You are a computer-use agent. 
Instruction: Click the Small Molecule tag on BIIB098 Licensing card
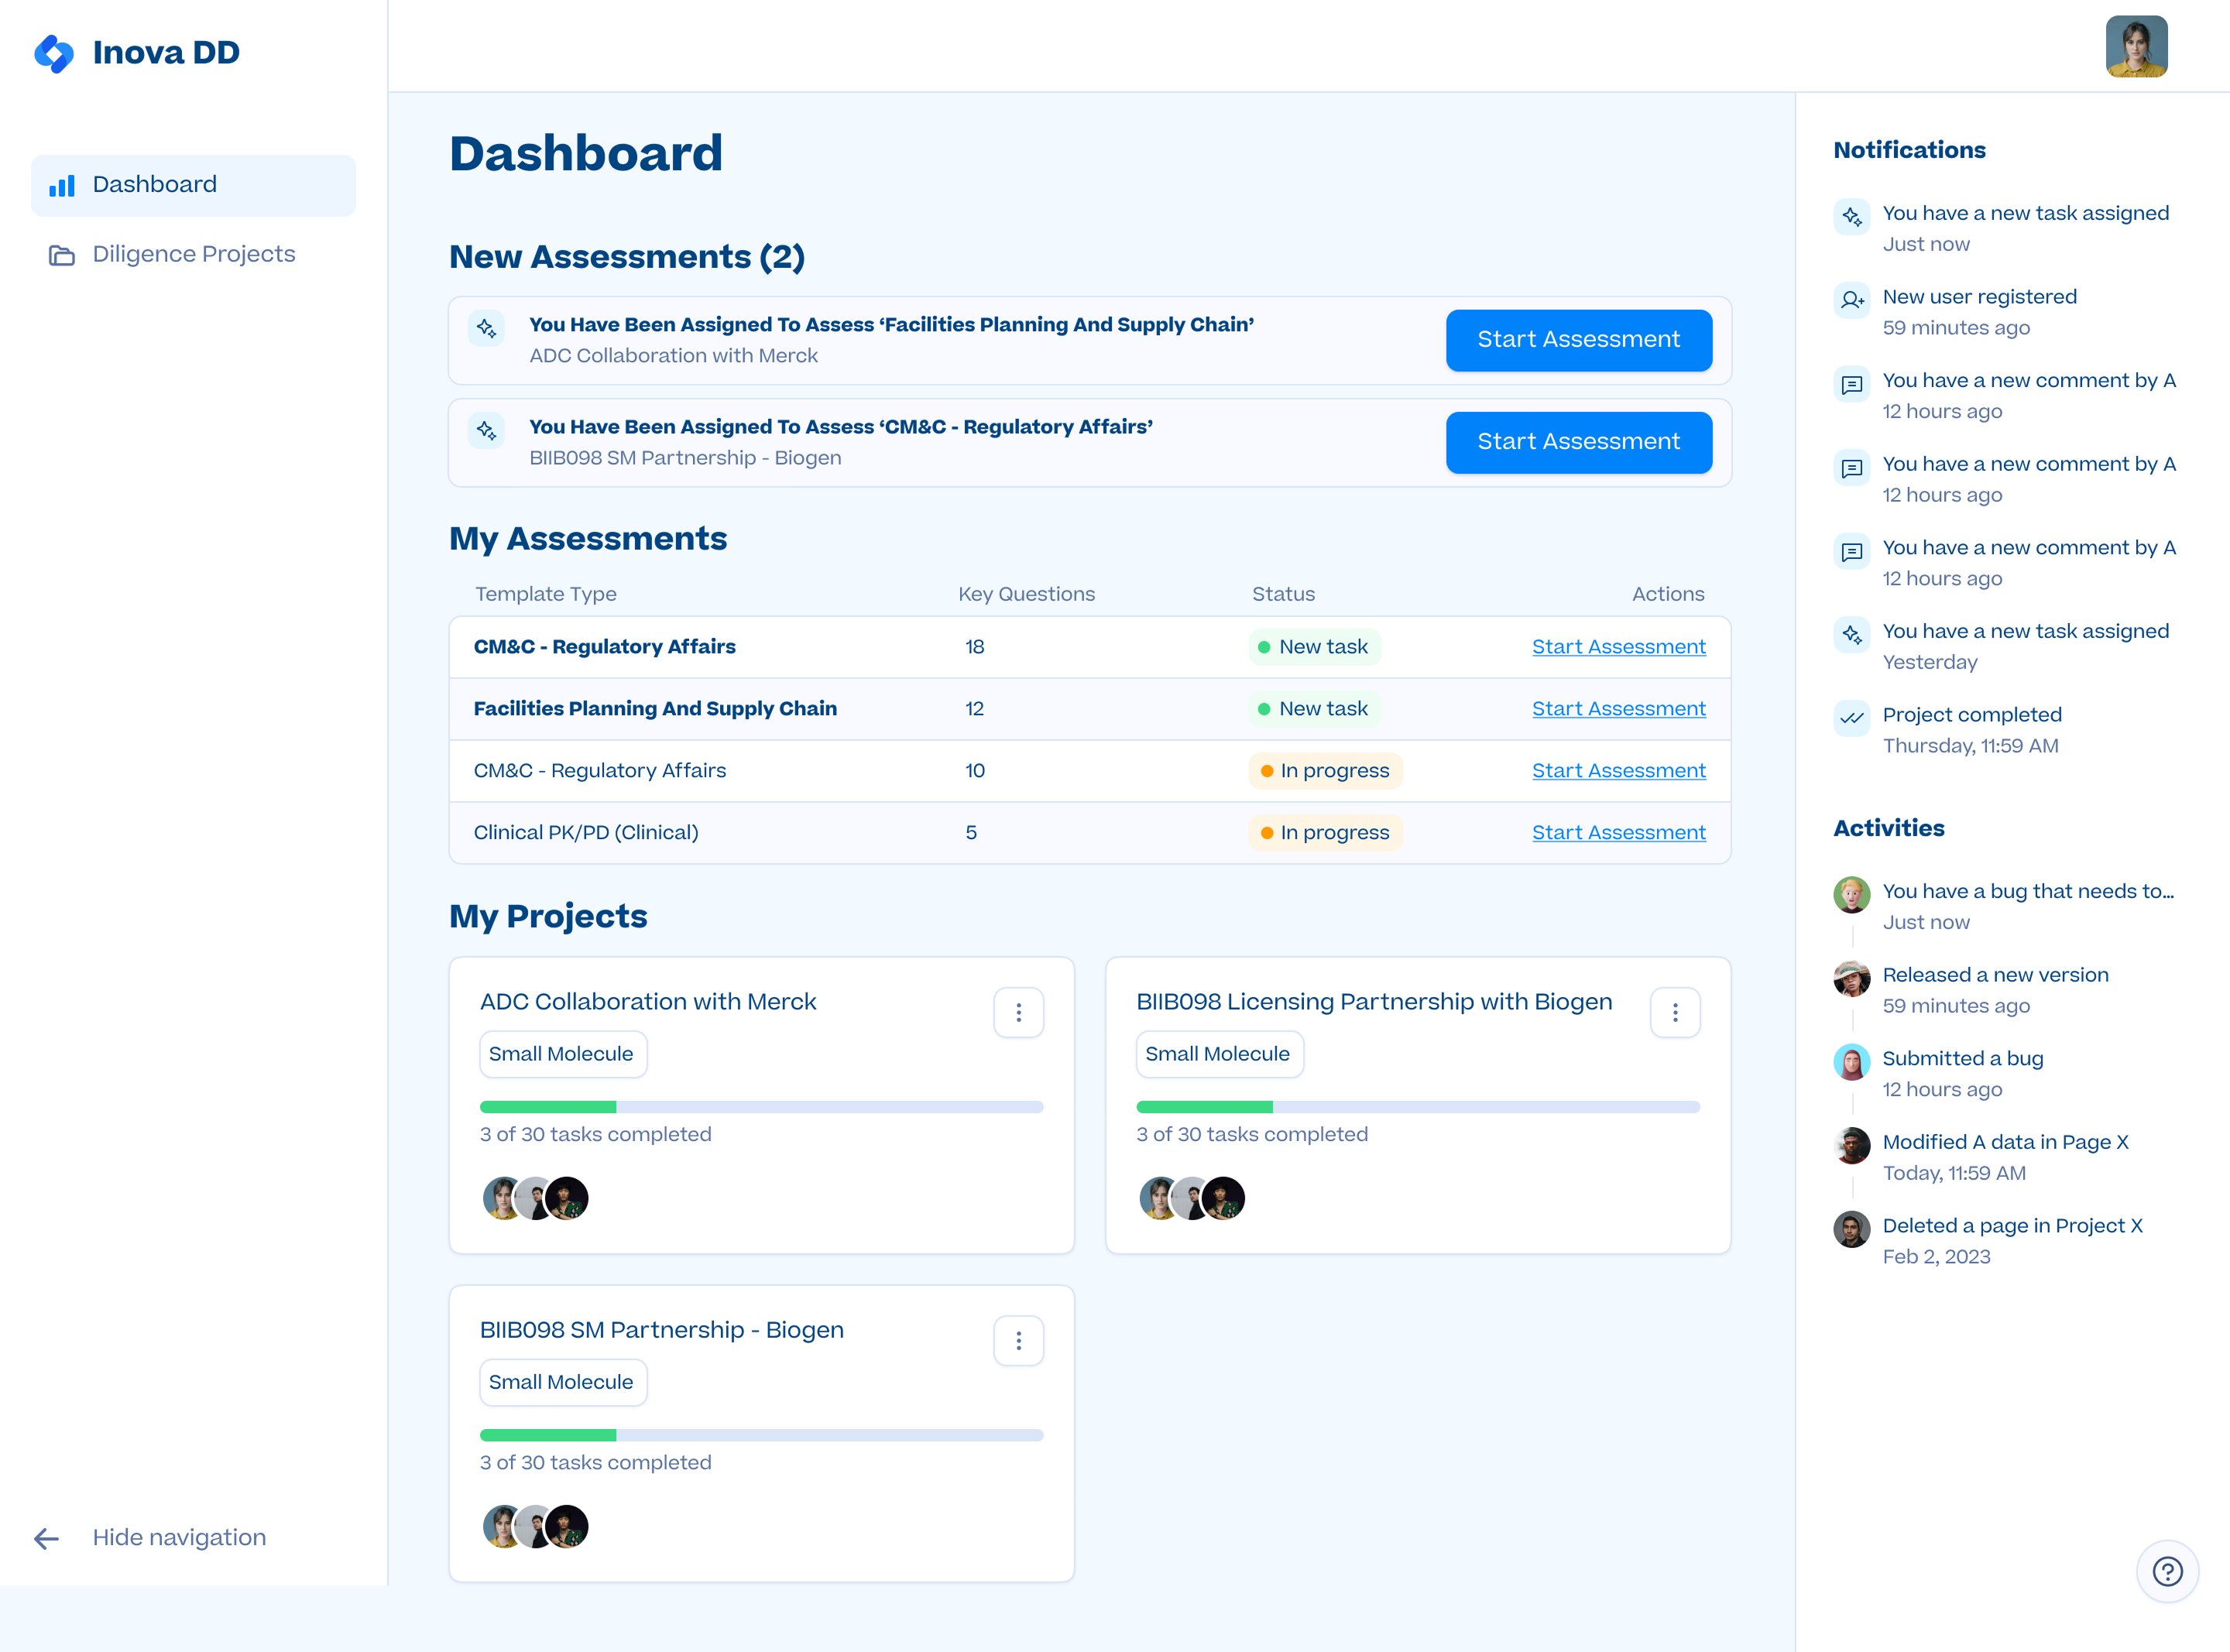pos(1218,1054)
